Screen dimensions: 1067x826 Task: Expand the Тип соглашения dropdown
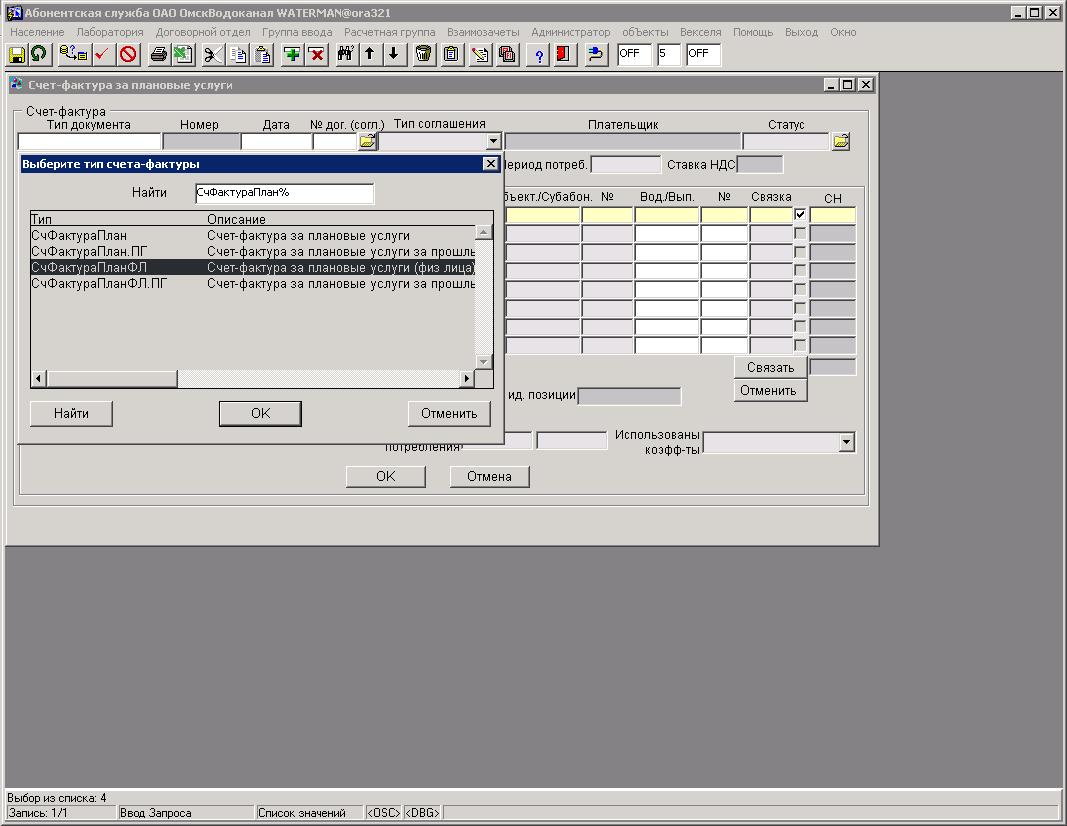coord(492,142)
